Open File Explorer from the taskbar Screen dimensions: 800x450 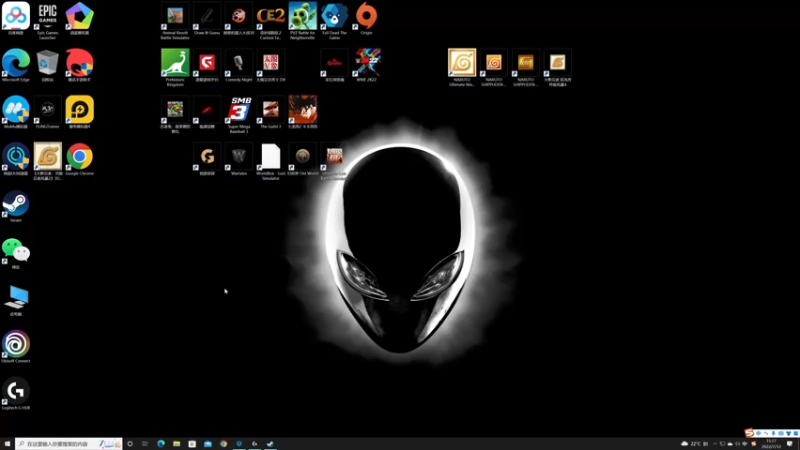(177, 444)
